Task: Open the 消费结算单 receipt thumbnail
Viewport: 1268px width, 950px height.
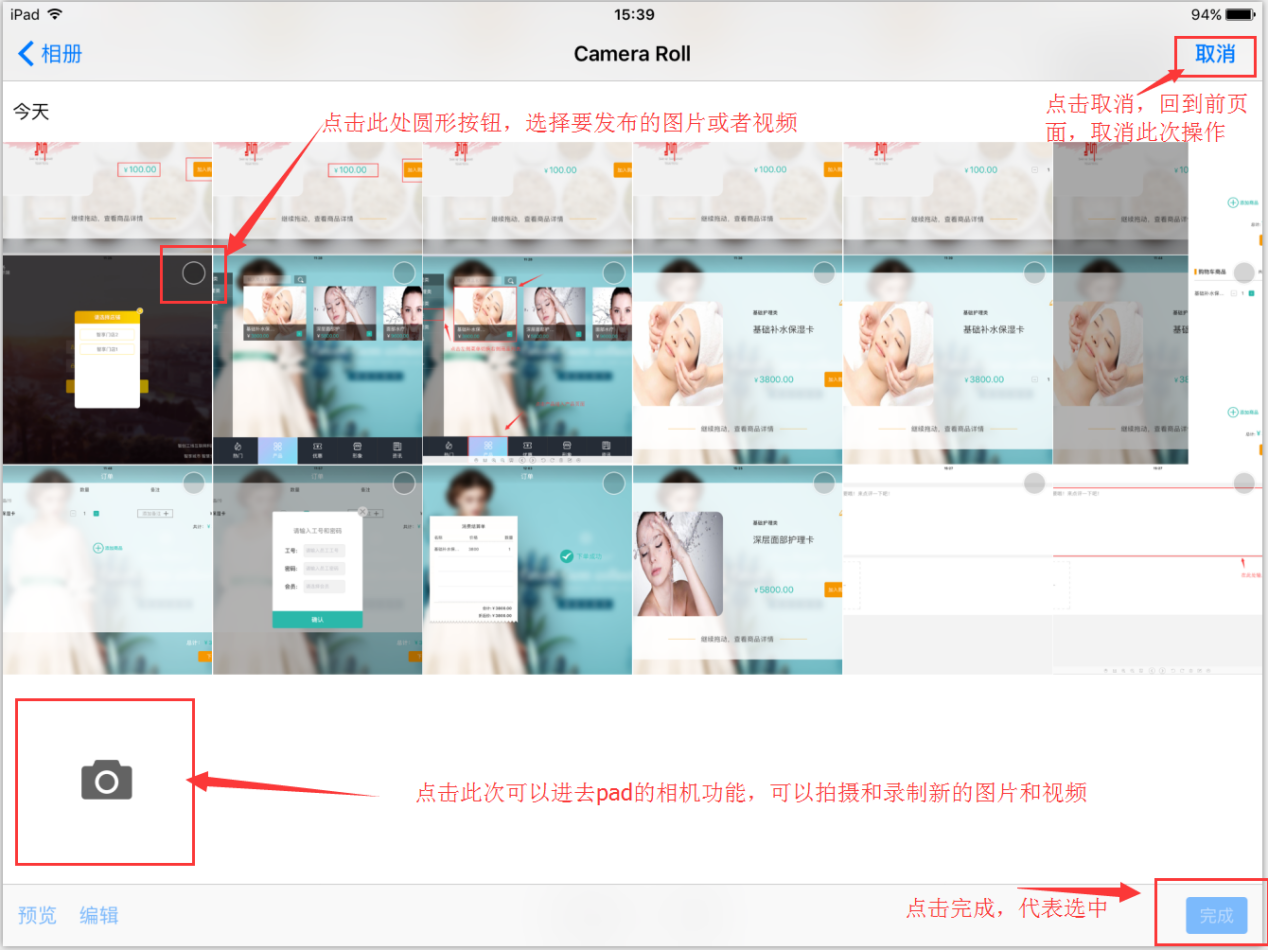Action: pos(527,569)
